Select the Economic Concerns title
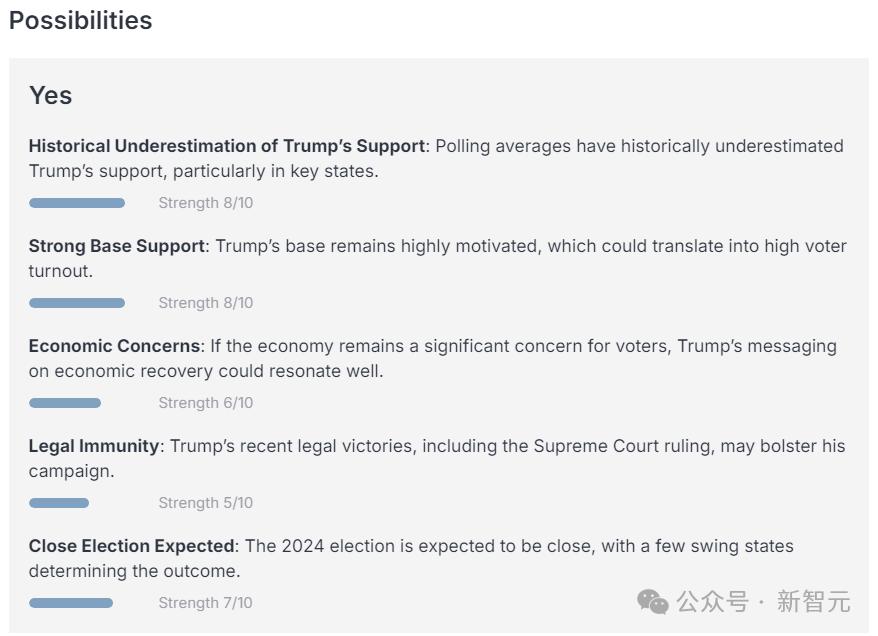This screenshot has width=878, height=636. 114,346
